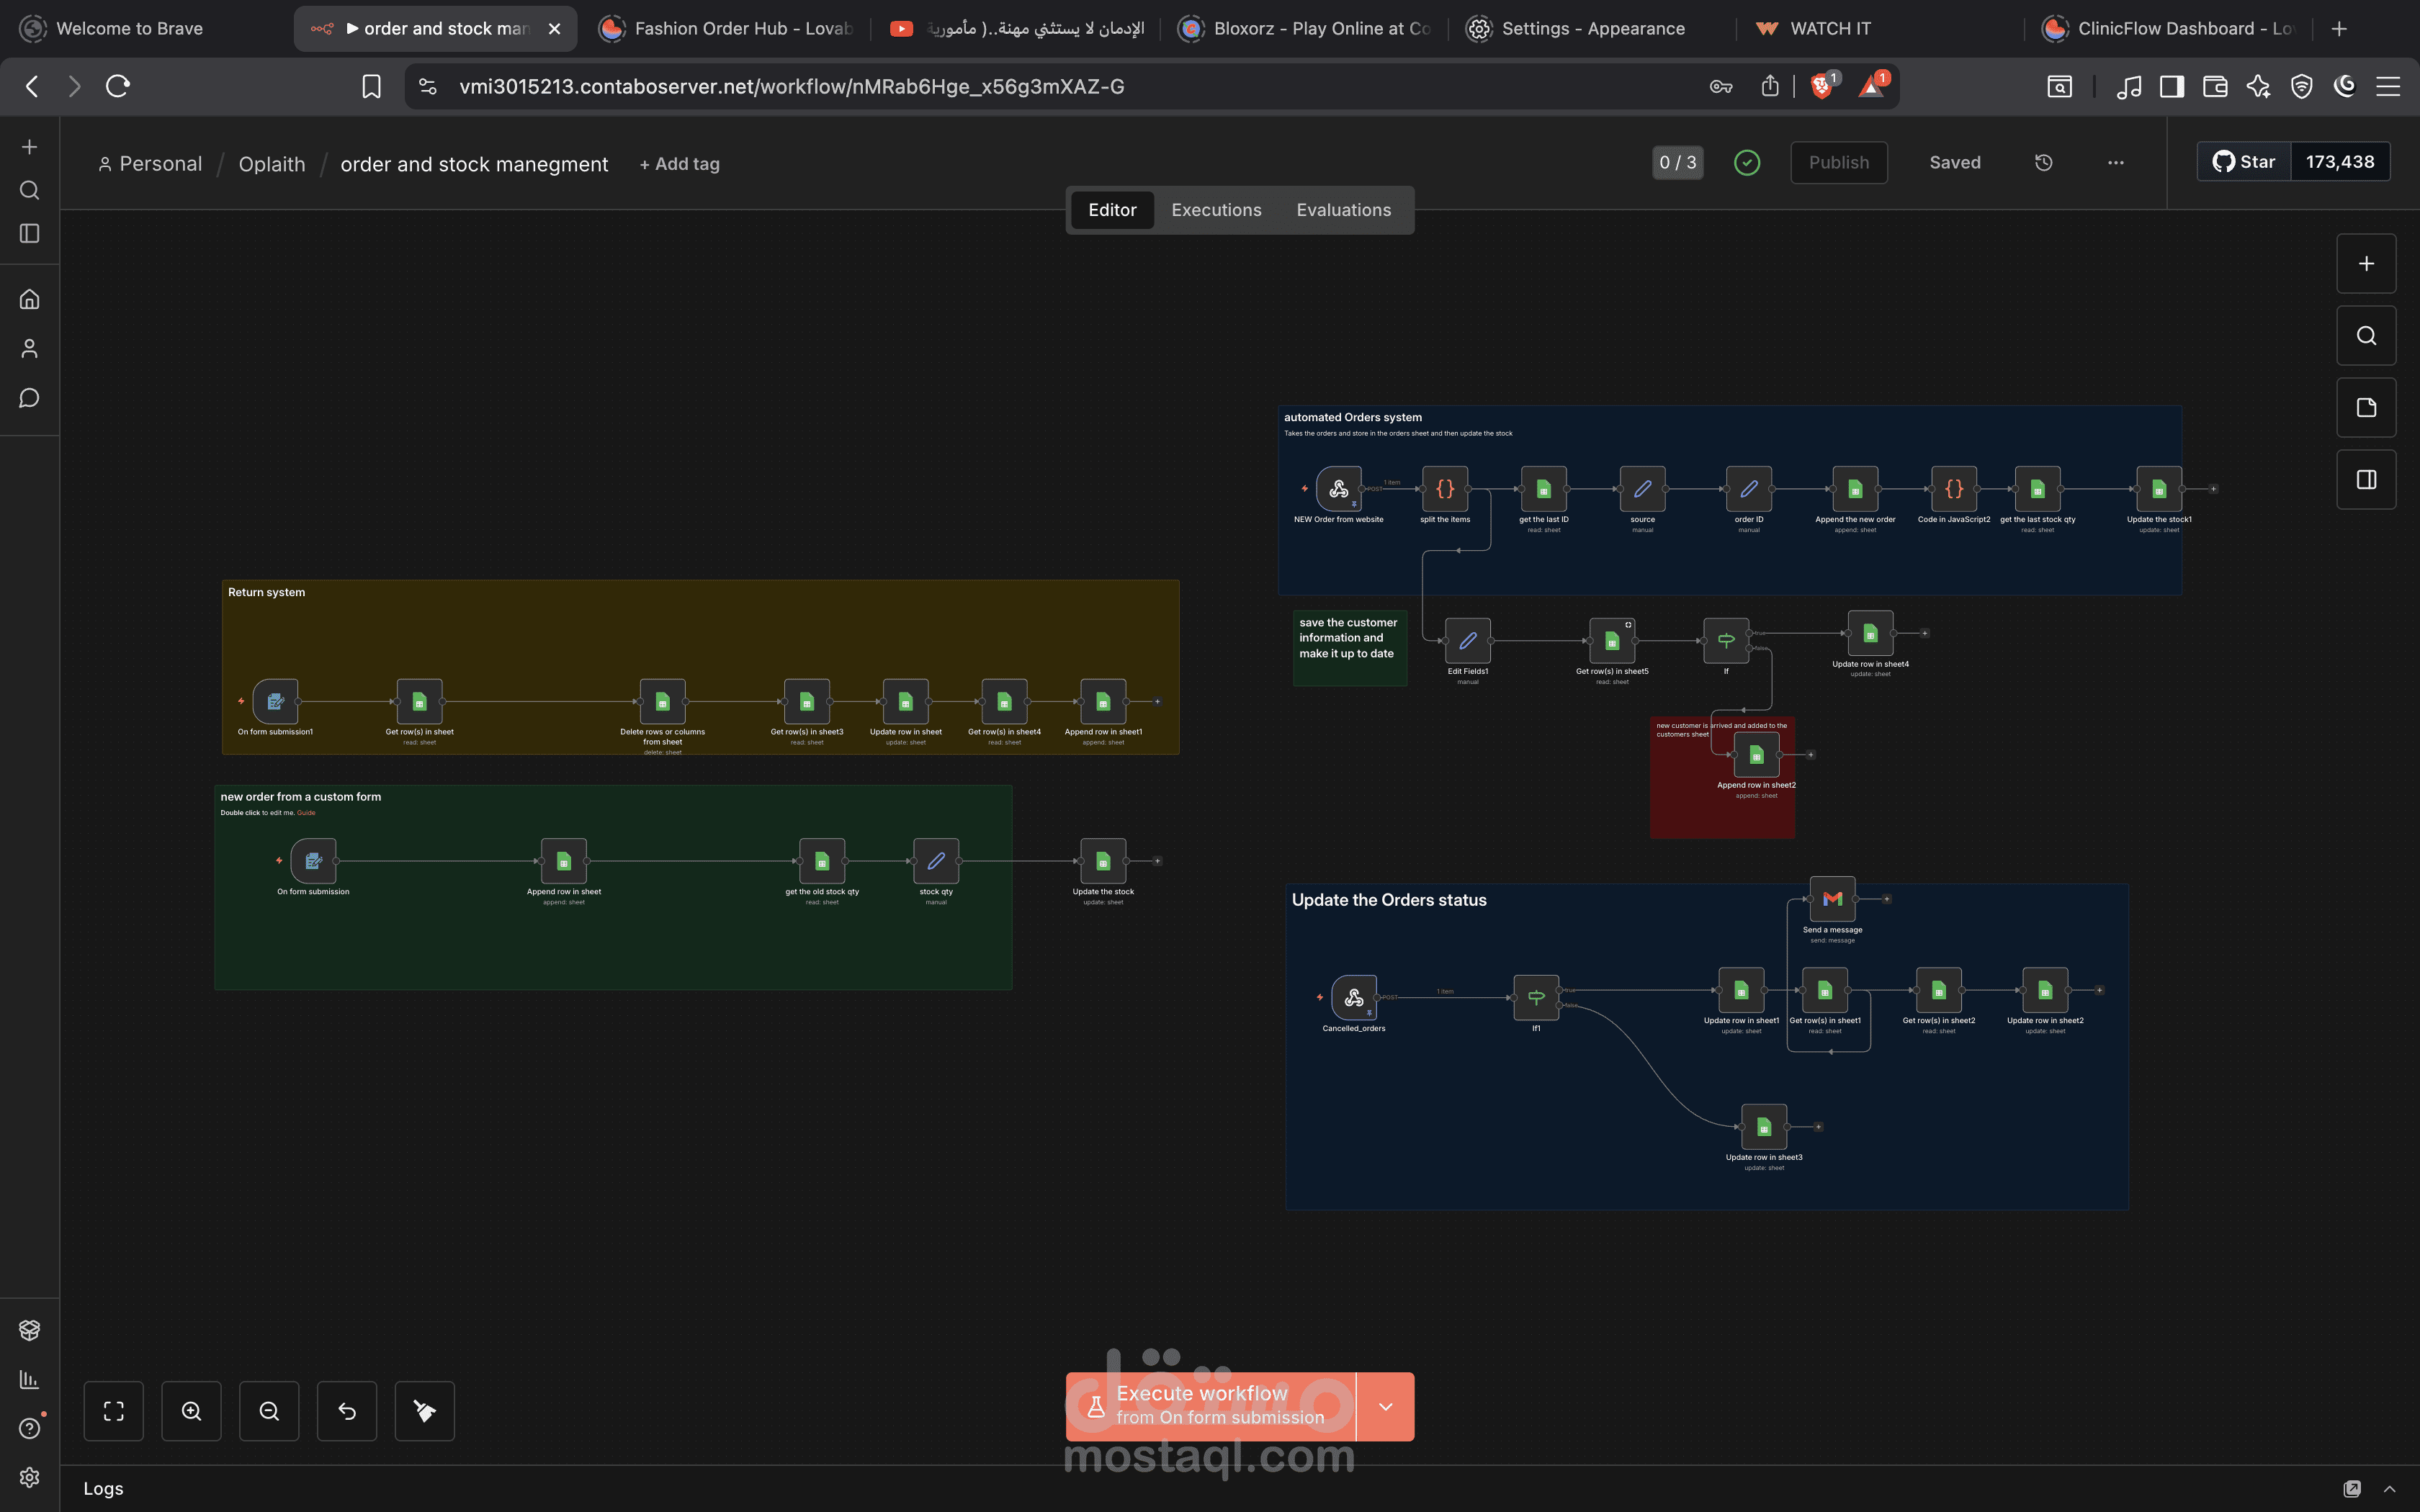Click the Add tag link

tap(679, 164)
